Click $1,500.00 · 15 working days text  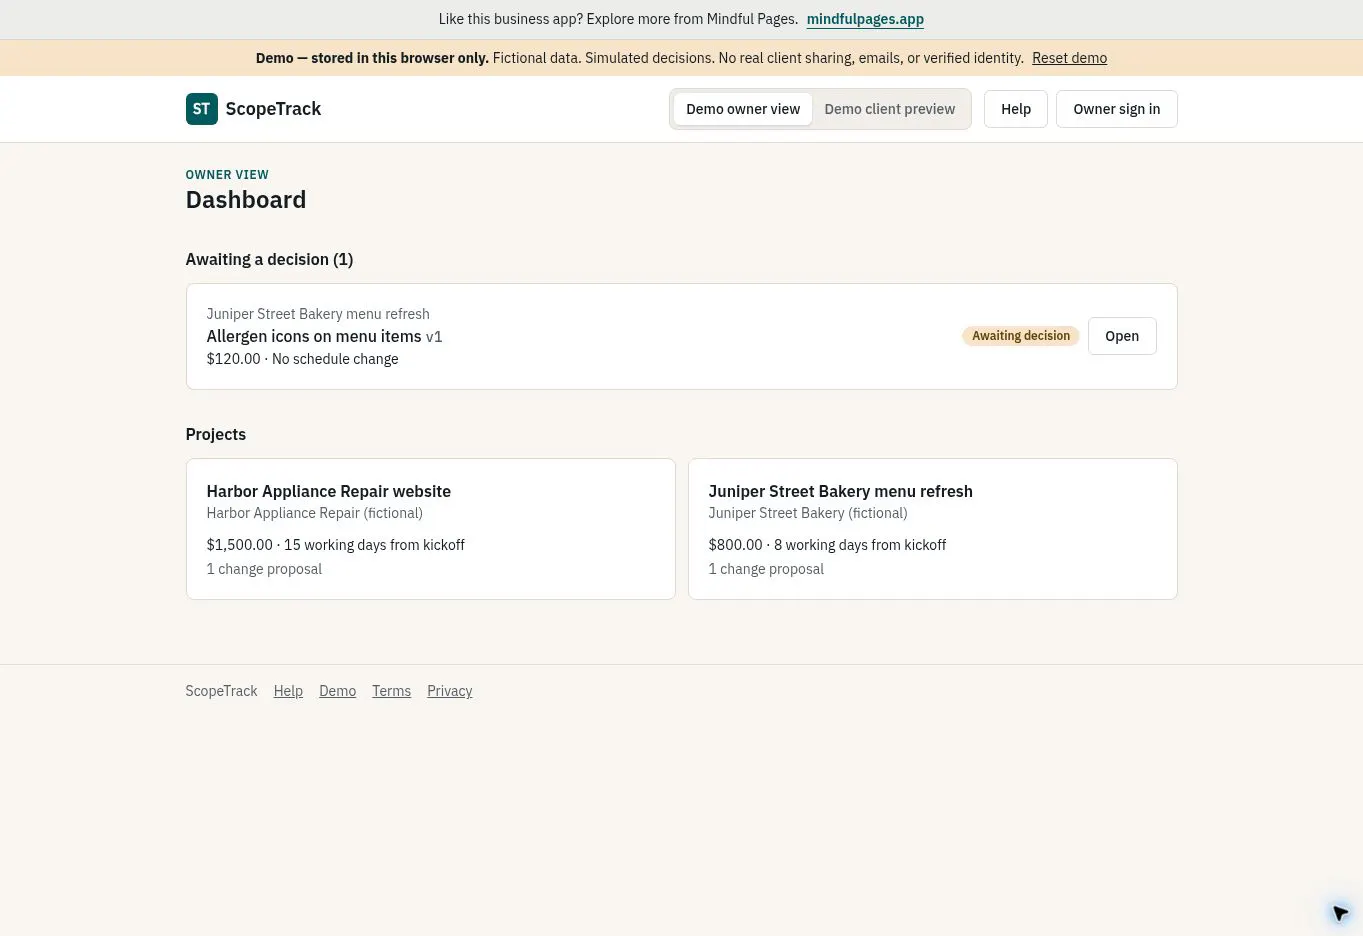[x=335, y=545]
